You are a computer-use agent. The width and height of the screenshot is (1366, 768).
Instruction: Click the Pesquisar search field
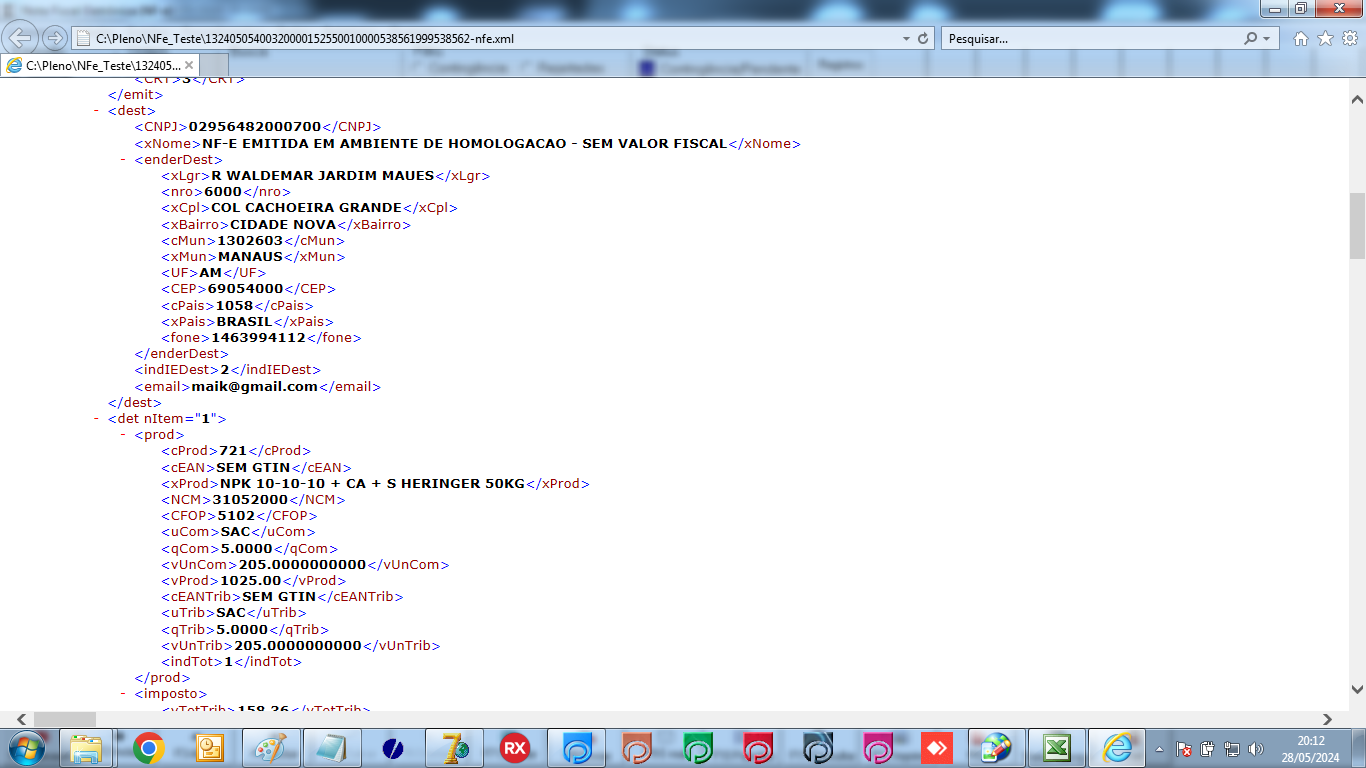(x=1090, y=39)
